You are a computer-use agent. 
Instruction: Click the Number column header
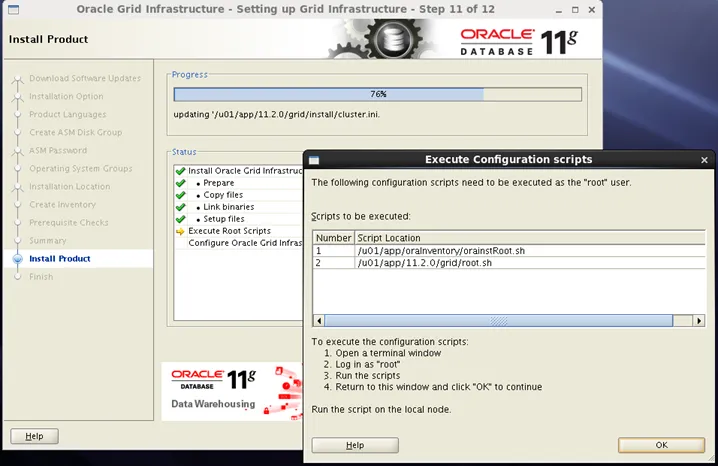pyautogui.click(x=334, y=238)
